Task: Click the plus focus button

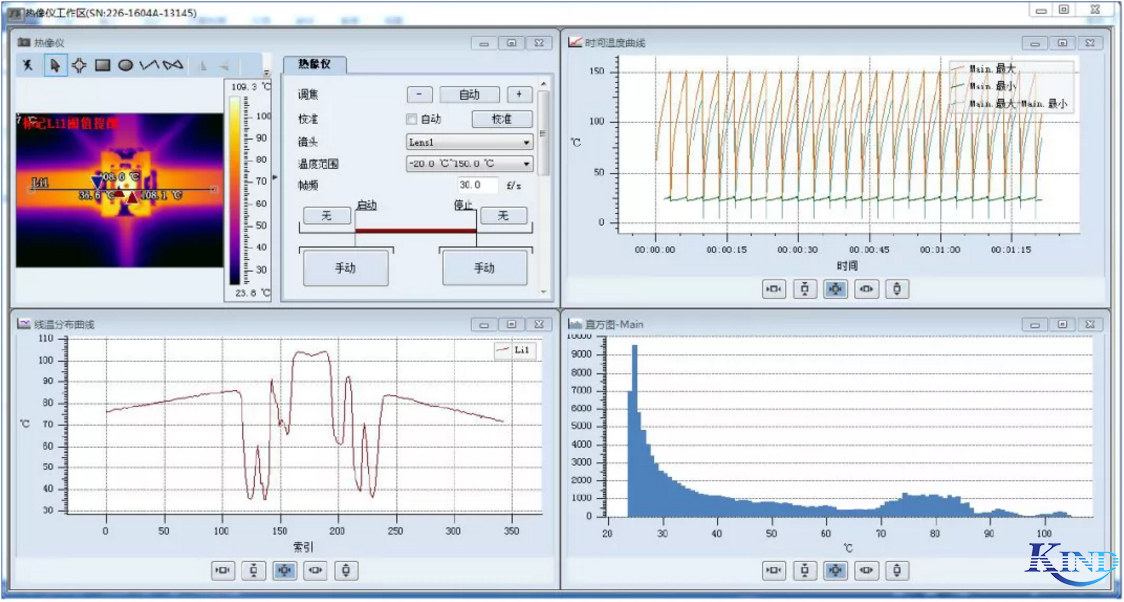Action: [519, 95]
